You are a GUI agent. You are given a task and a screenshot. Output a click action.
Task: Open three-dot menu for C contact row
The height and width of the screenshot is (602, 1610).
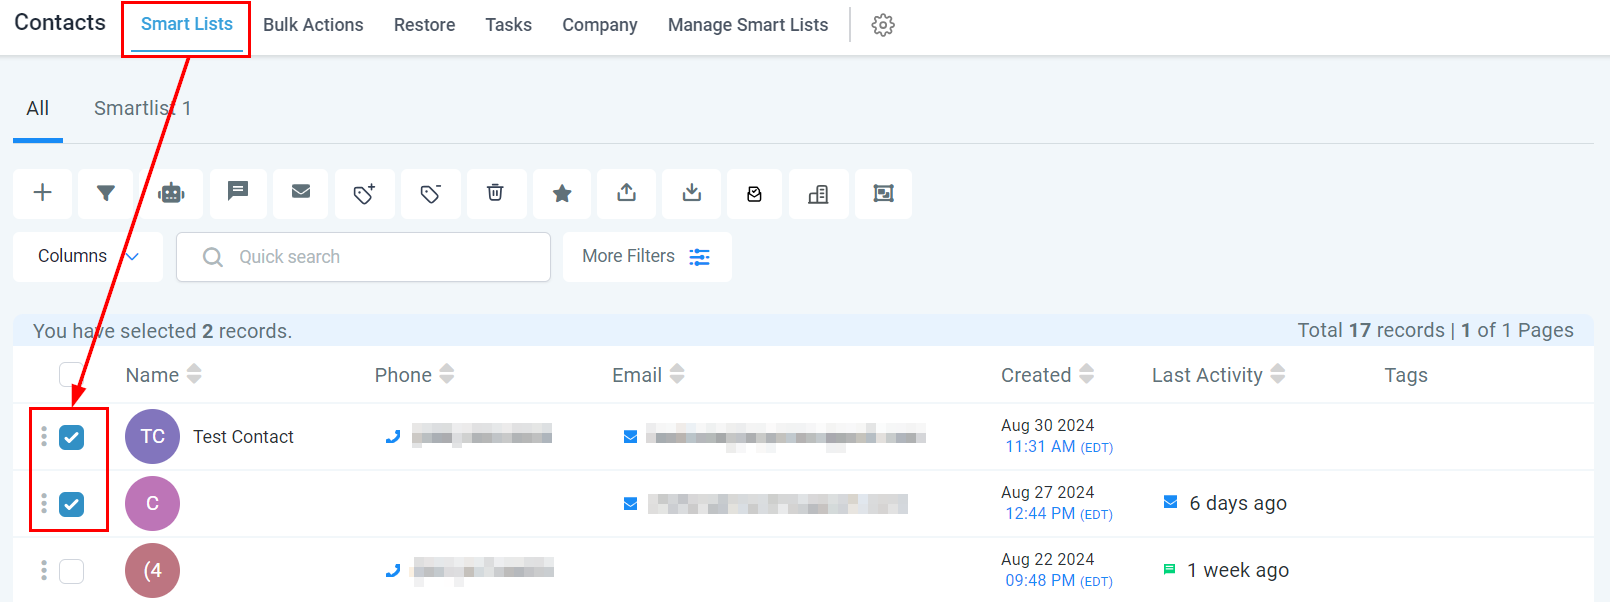click(44, 504)
